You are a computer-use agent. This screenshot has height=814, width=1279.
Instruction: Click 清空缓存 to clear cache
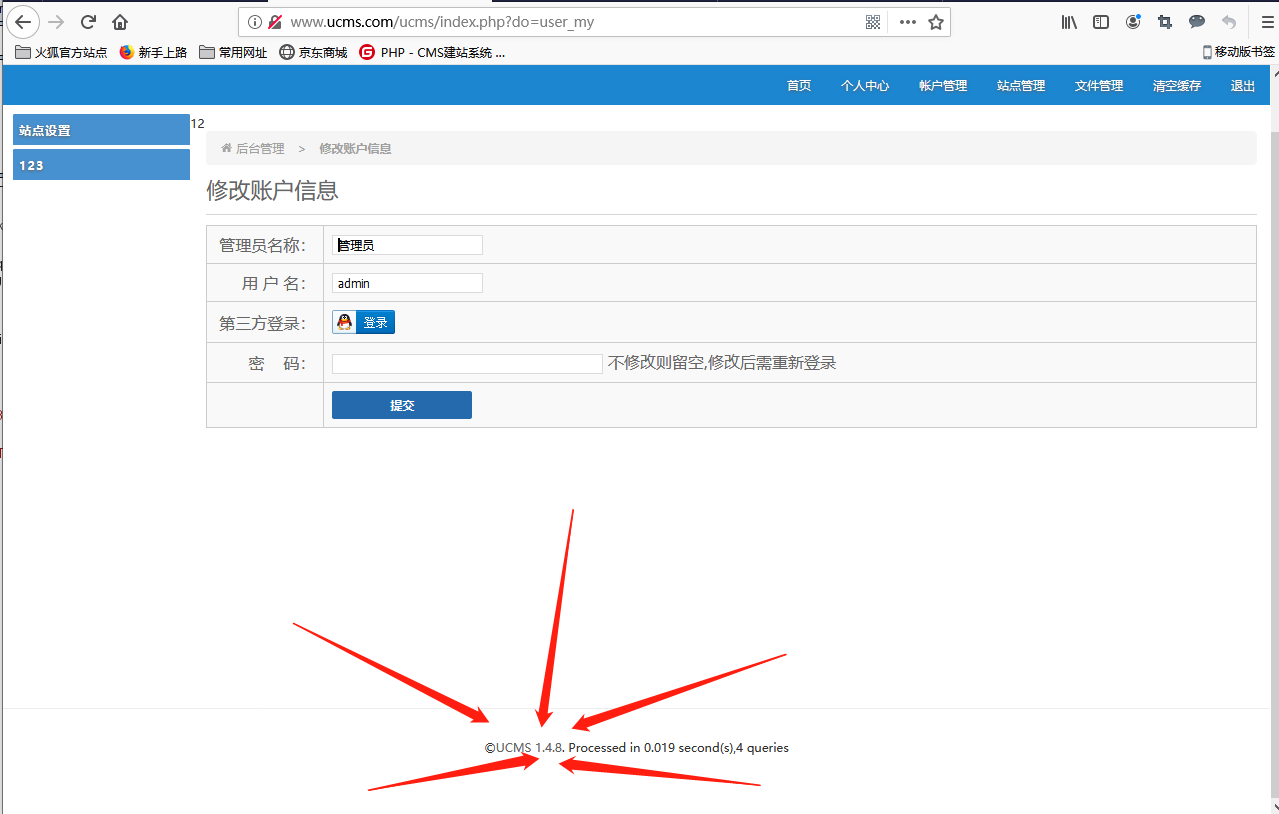(x=1177, y=86)
